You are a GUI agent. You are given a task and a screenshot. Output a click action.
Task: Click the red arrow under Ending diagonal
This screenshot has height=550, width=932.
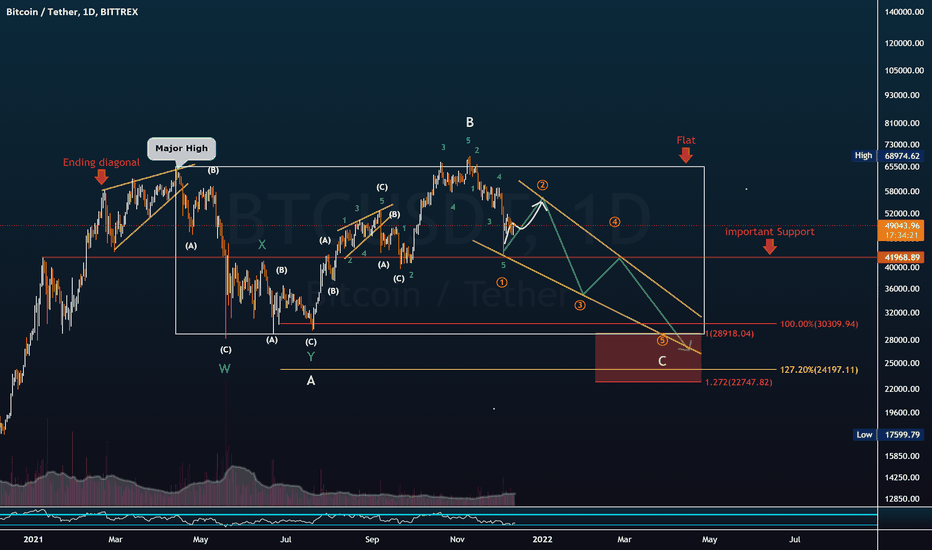coord(101,177)
